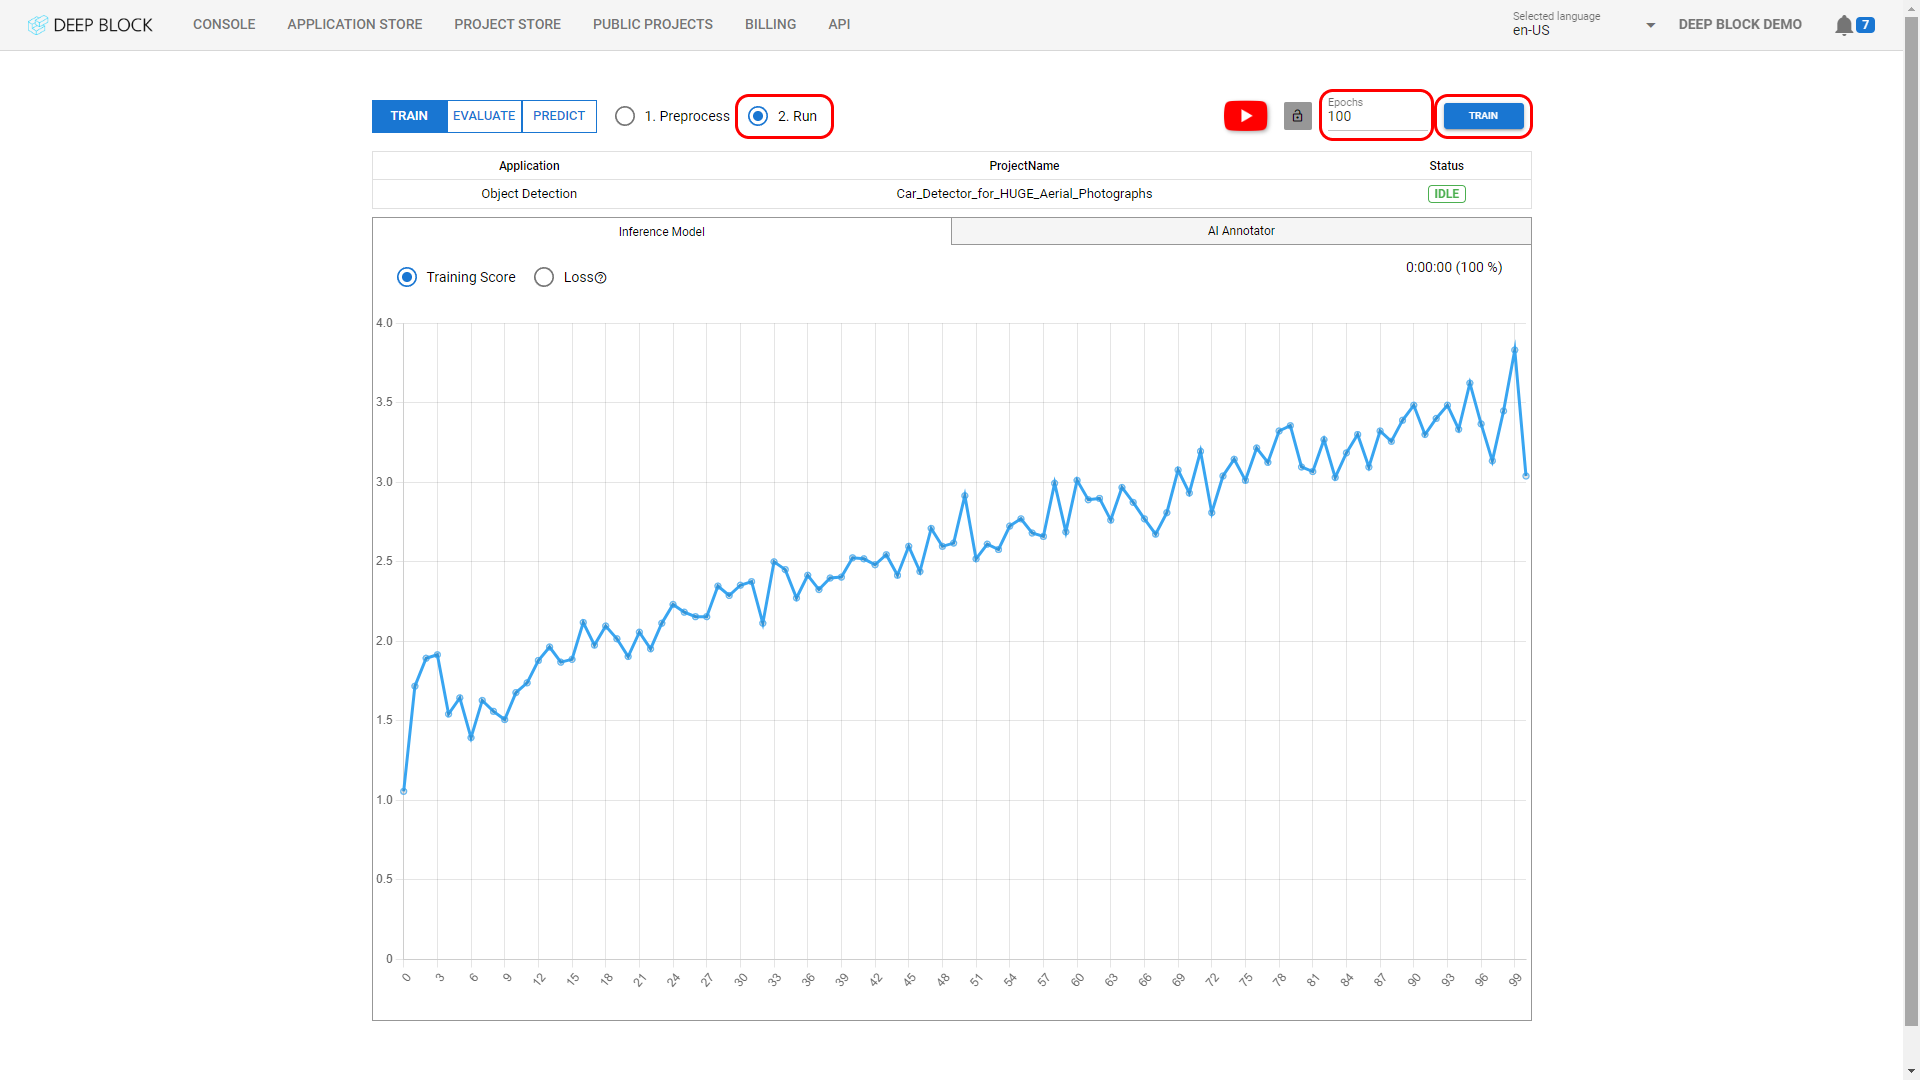The width and height of the screenshot is (1920, 1080).
Task: Select the 2. Run radio button
Action: click(758, 116)
